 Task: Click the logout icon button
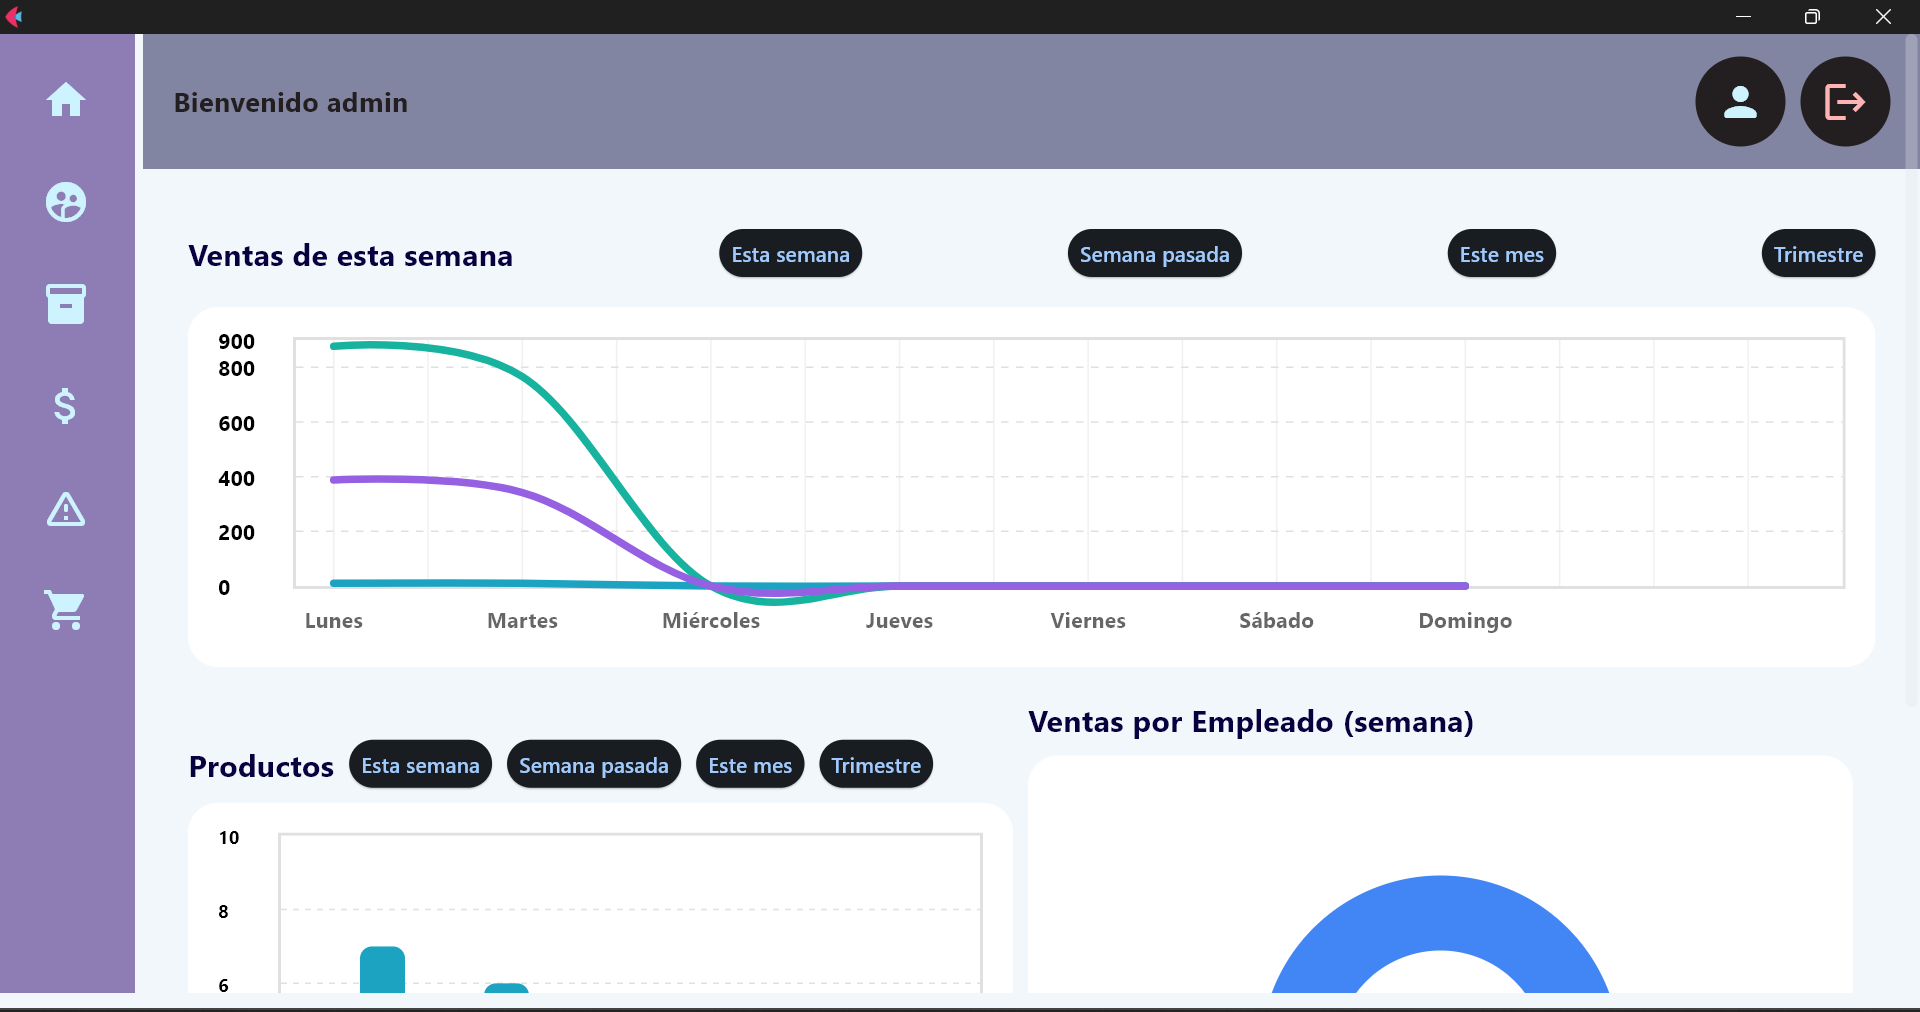click(x=1845, y=102)
